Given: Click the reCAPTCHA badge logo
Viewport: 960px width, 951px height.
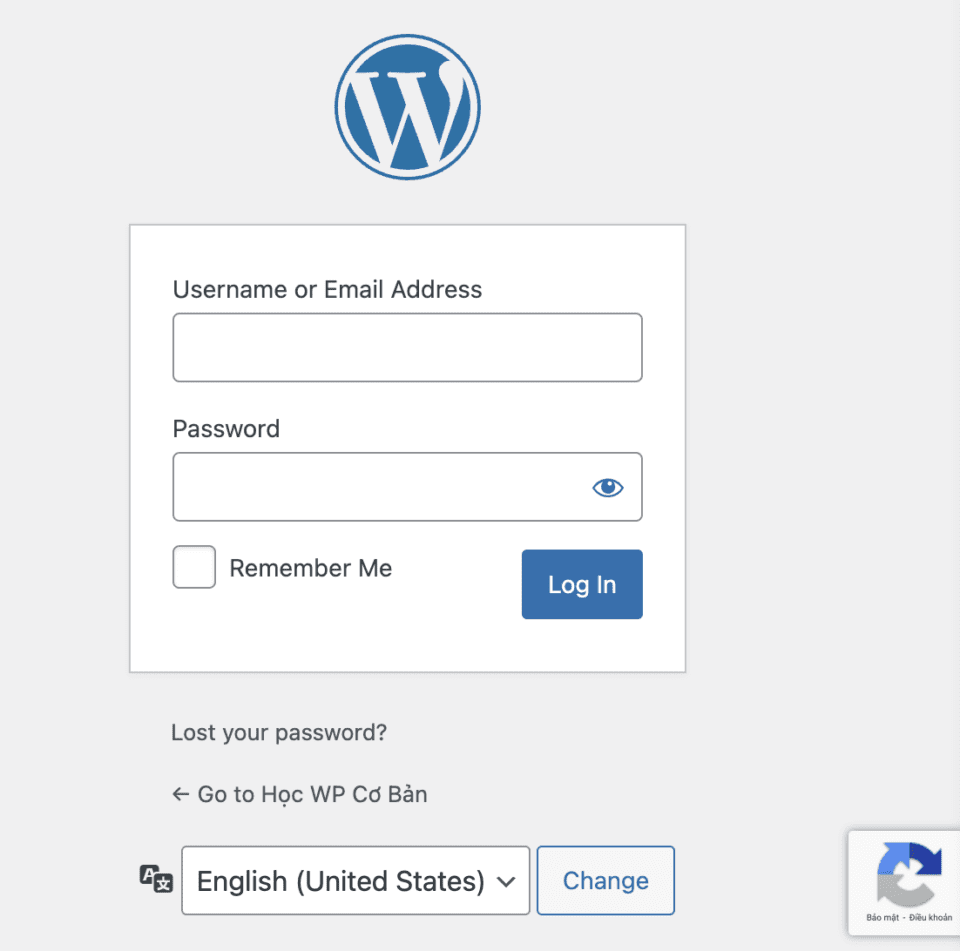Looking at the screenshot, I should tap(909, 872).
